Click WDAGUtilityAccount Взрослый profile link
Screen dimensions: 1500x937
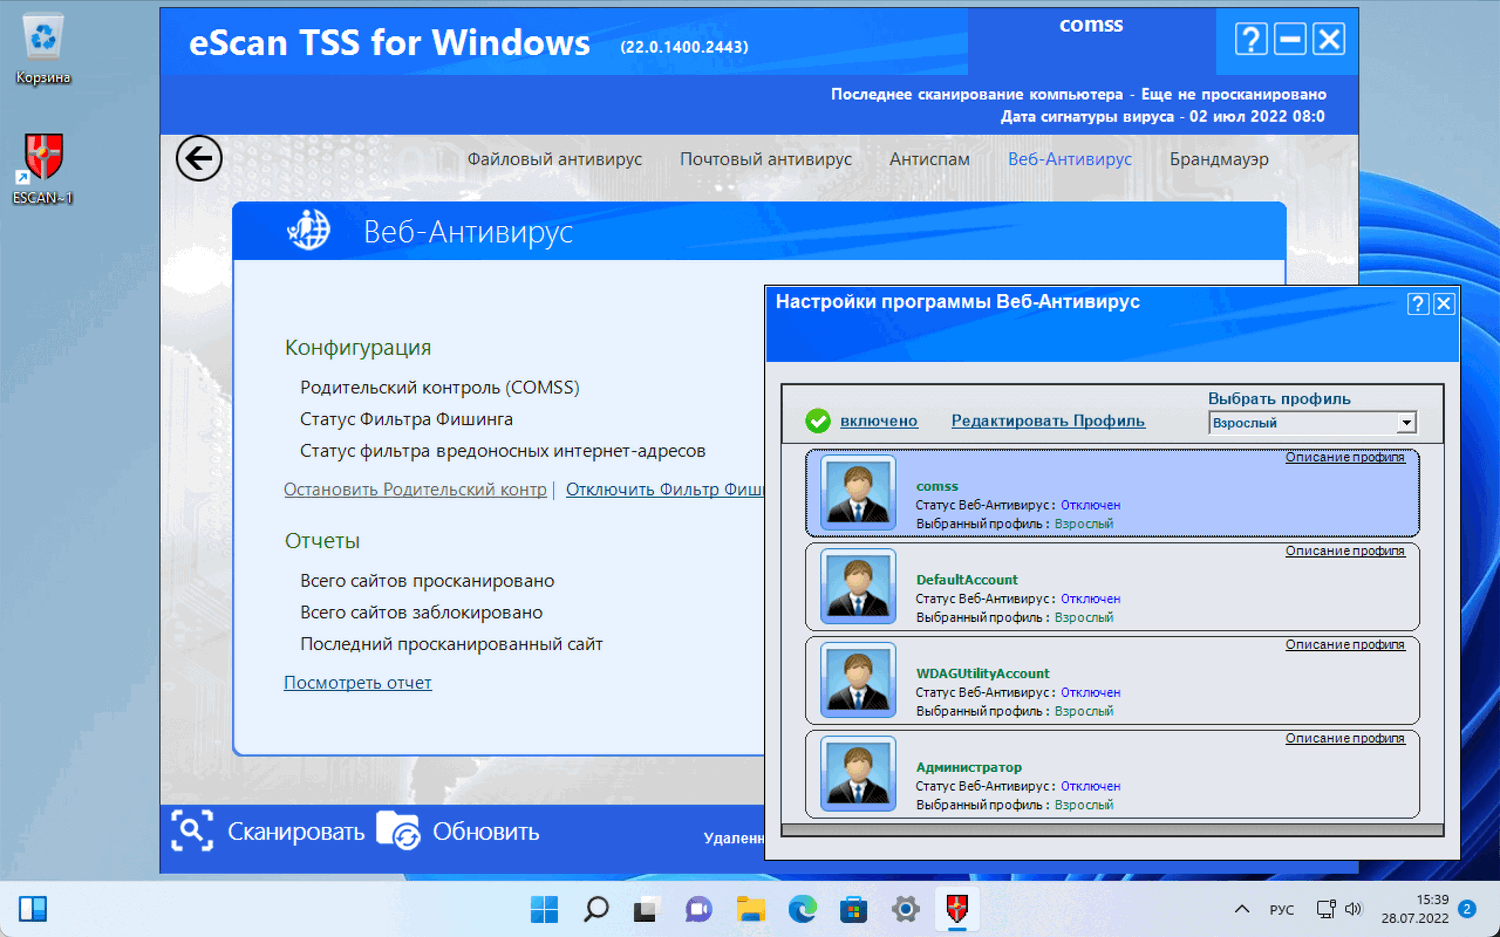[1084, 711]
